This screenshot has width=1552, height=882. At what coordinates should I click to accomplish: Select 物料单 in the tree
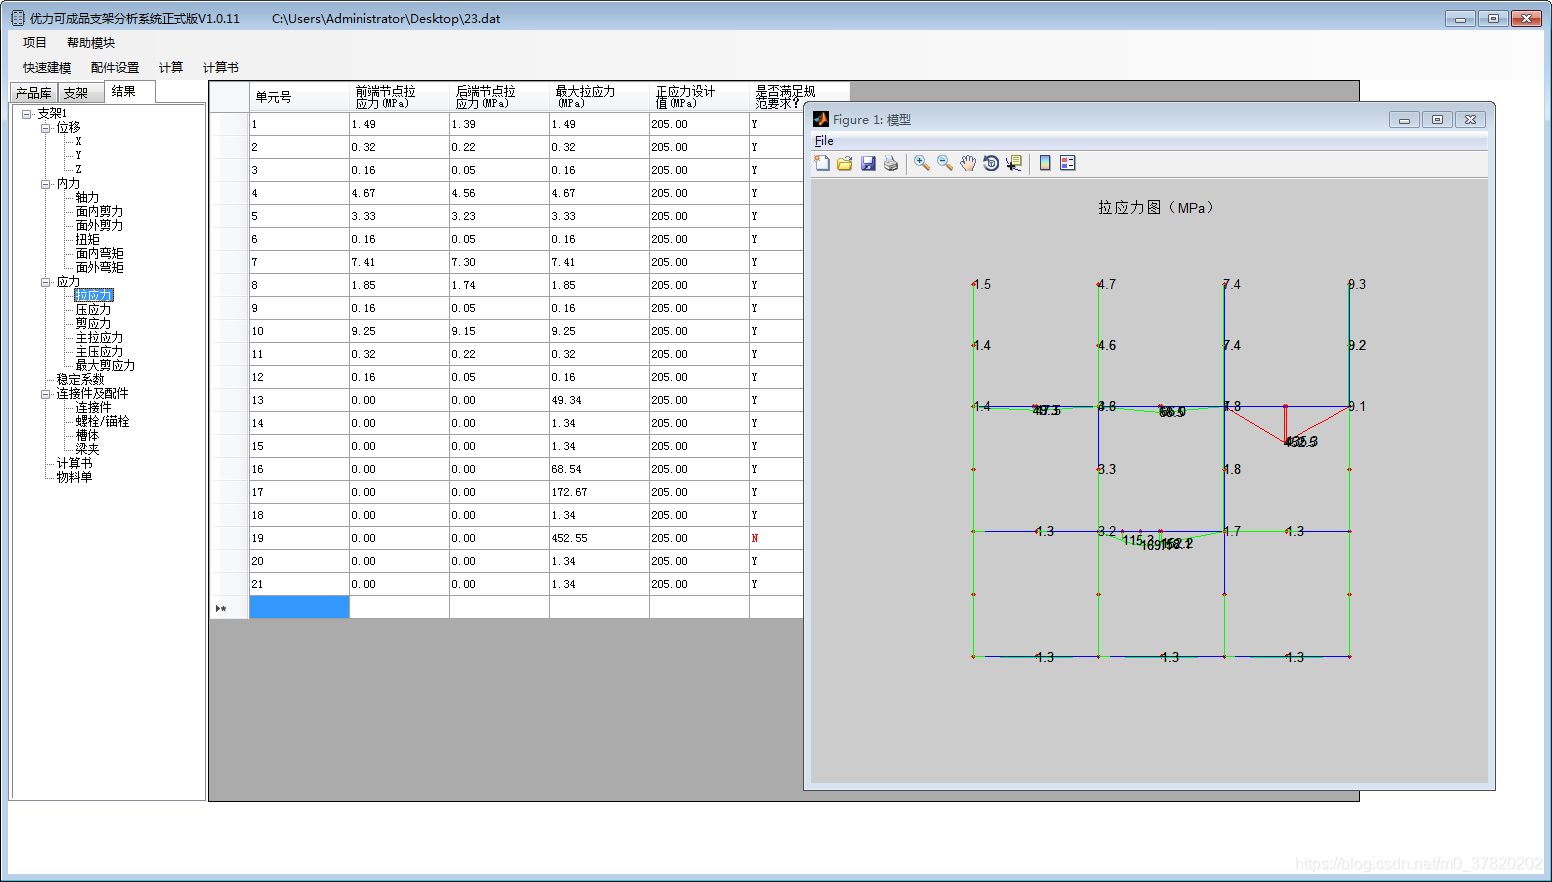pyautogui.click(x=75, y=478)
